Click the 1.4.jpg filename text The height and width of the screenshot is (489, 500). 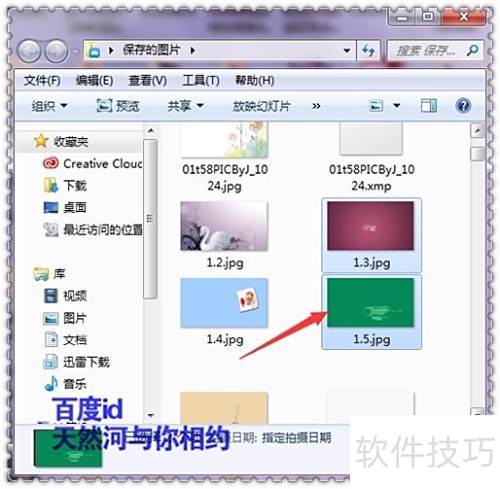point(225,340)
